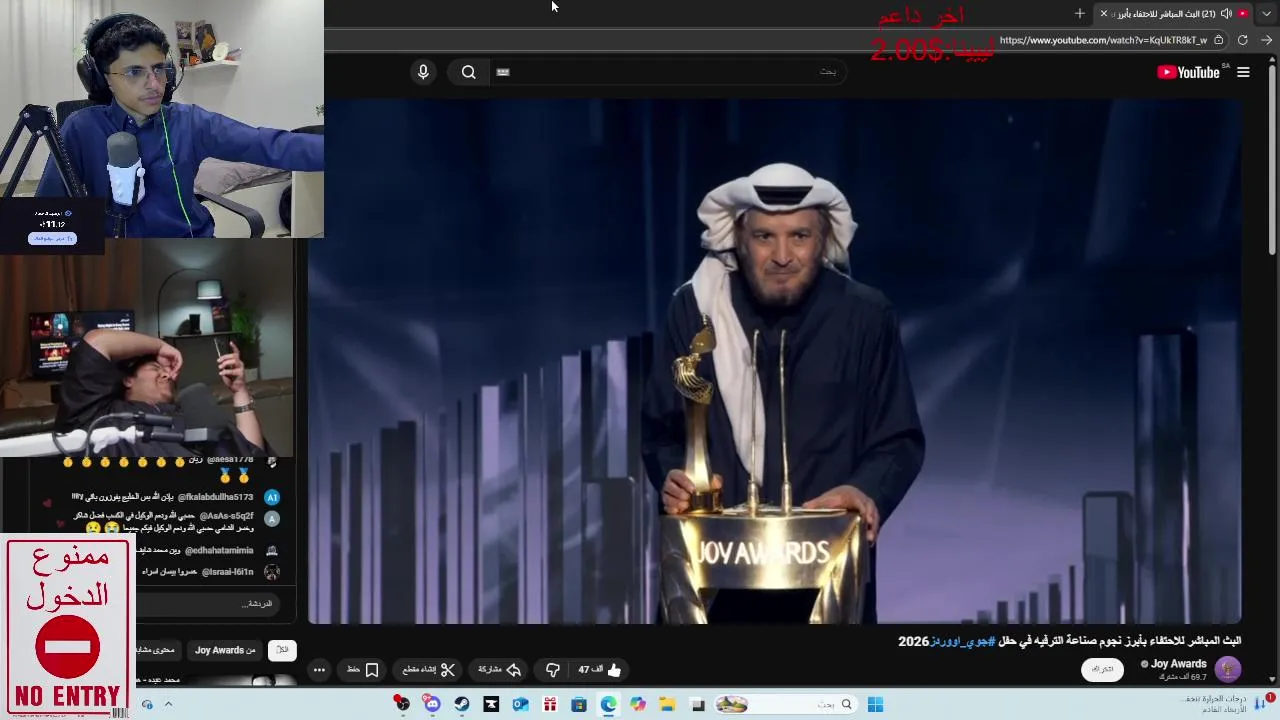
Task: Open a new browser tab
Action: tap(1079, 13)
